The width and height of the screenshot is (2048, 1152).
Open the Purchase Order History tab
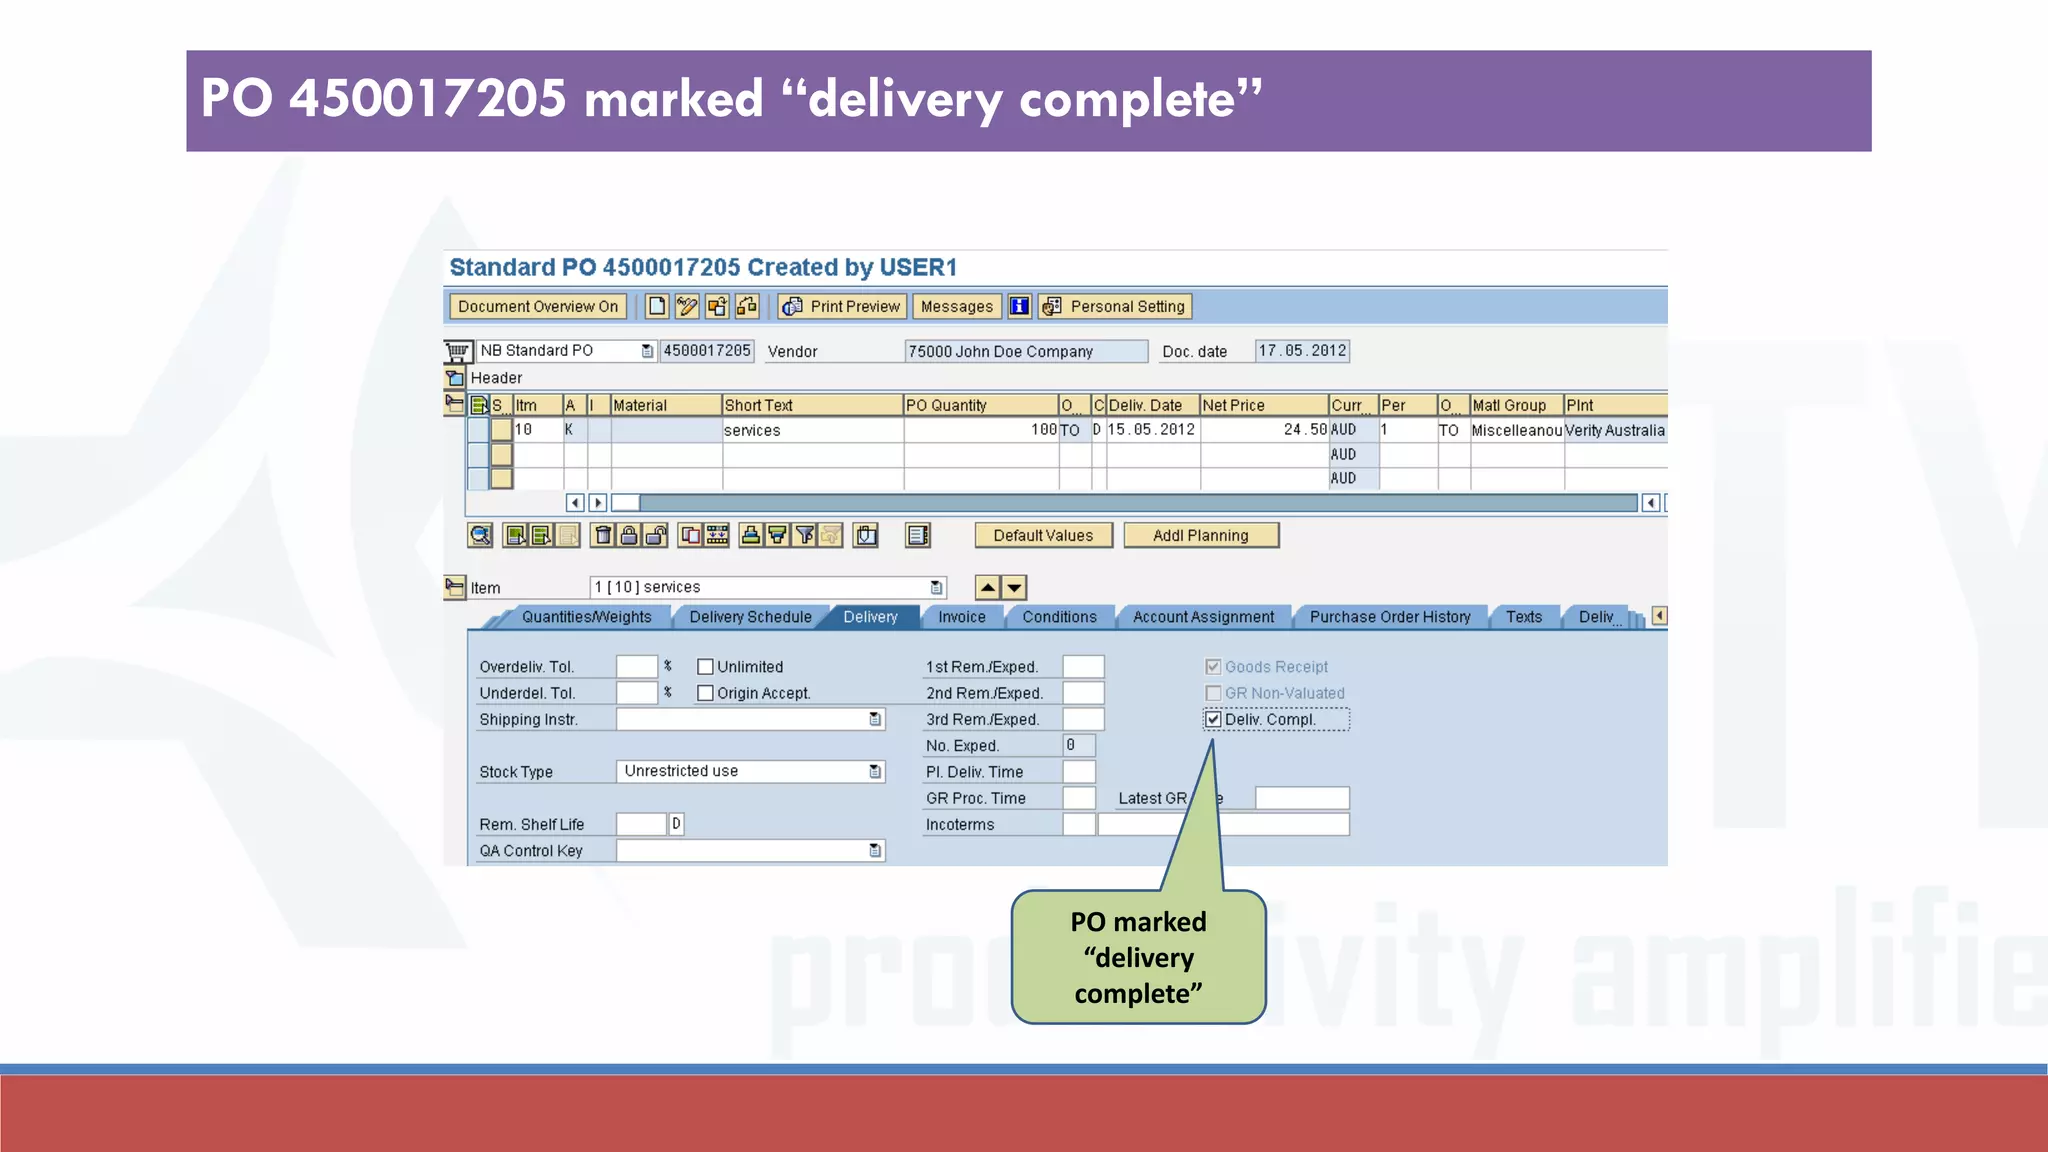pos(1389,617)
